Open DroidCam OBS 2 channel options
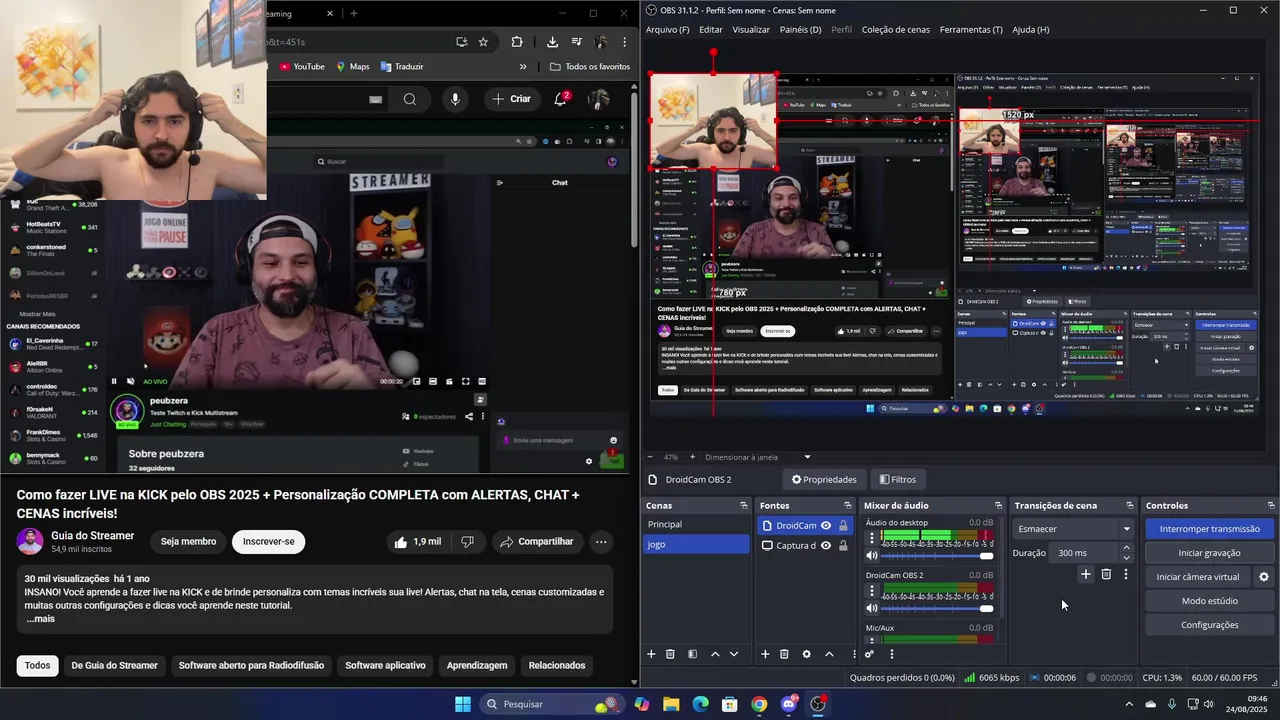Viewport: 1280px width, 720px height. click(x=872, y=590)
